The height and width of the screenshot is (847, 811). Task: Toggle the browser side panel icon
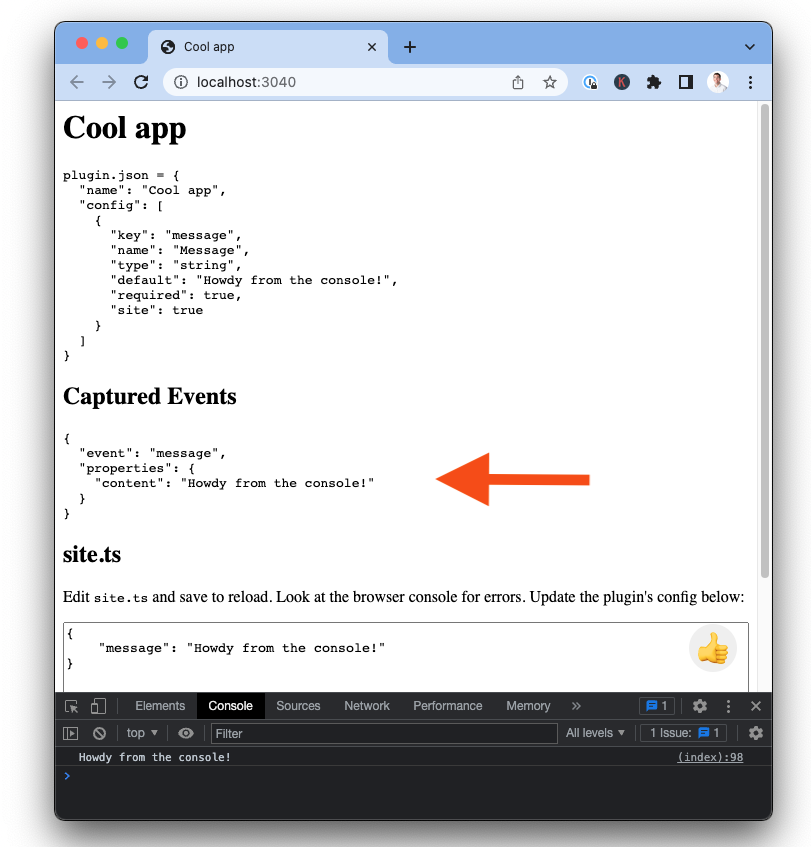[x=686, y=82]
